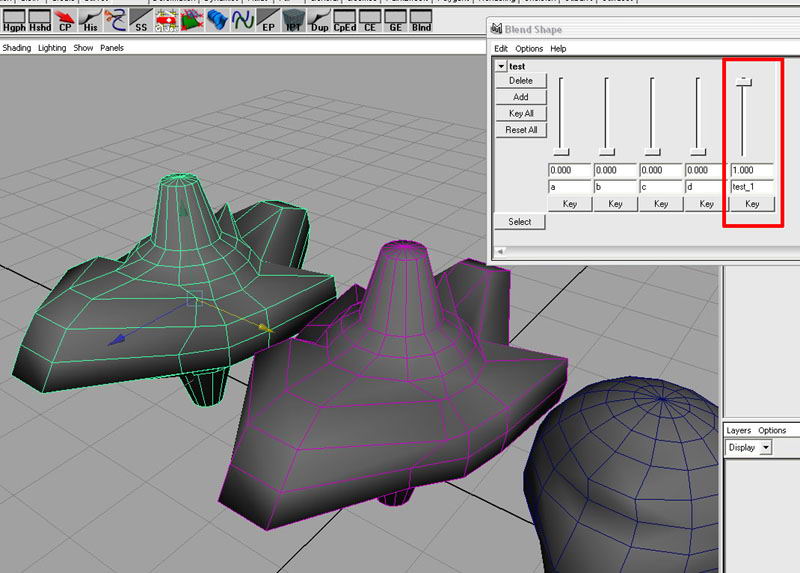800x573 pixels.
Task: Open the Show viewport menu
Action: tap(83, 48)
